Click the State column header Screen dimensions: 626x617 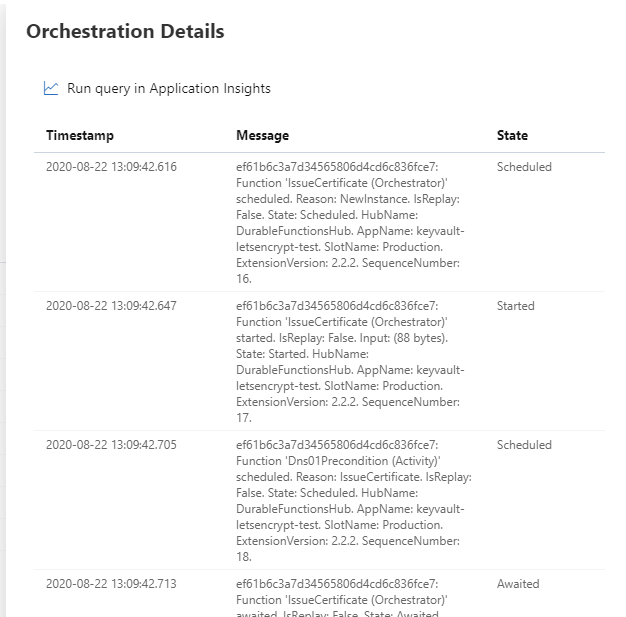tap(512, 135)
